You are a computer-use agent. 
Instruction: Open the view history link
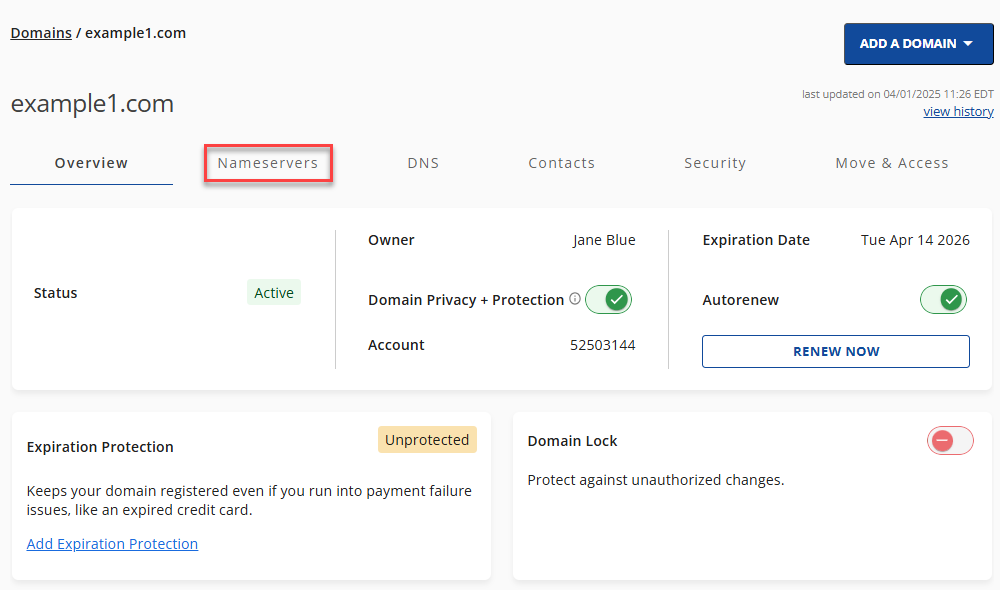coord(958,112)
